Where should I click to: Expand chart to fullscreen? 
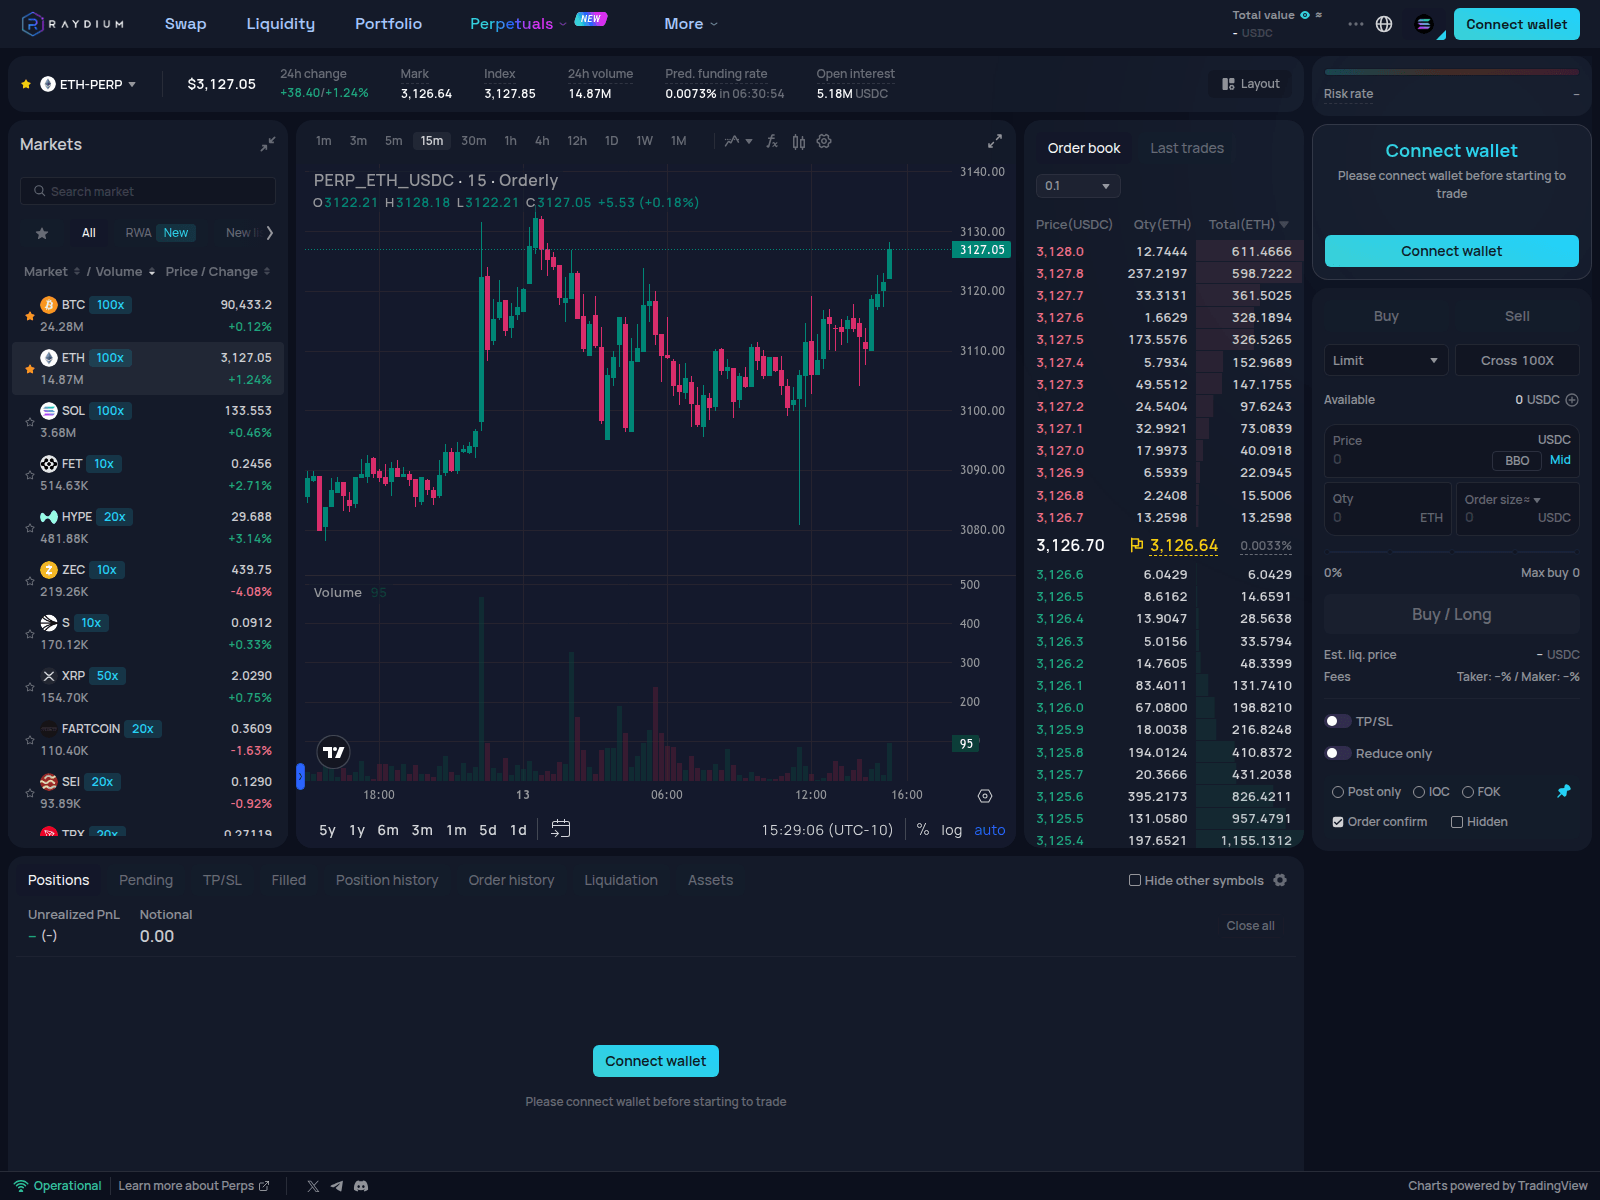(x=995, y=141)
